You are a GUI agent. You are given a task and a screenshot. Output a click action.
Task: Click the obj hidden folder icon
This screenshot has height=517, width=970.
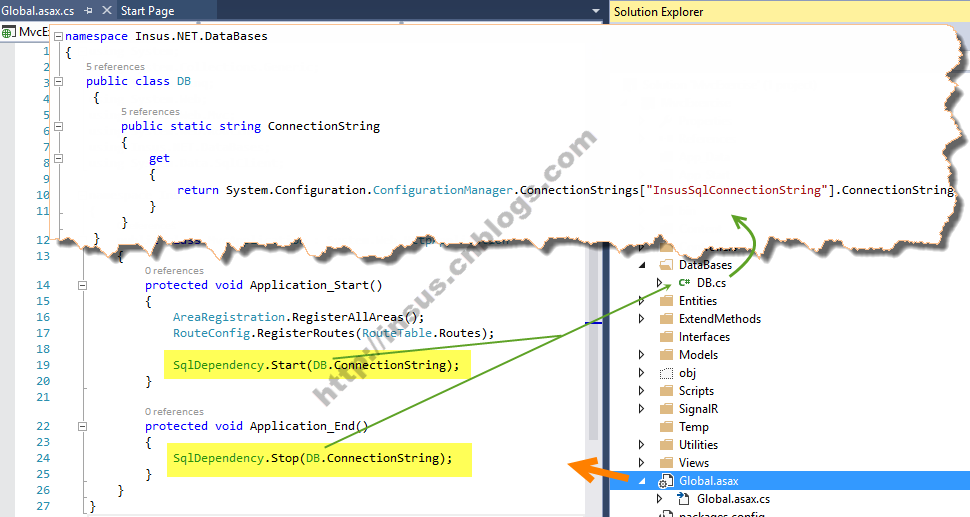click(x=666, y=373)
